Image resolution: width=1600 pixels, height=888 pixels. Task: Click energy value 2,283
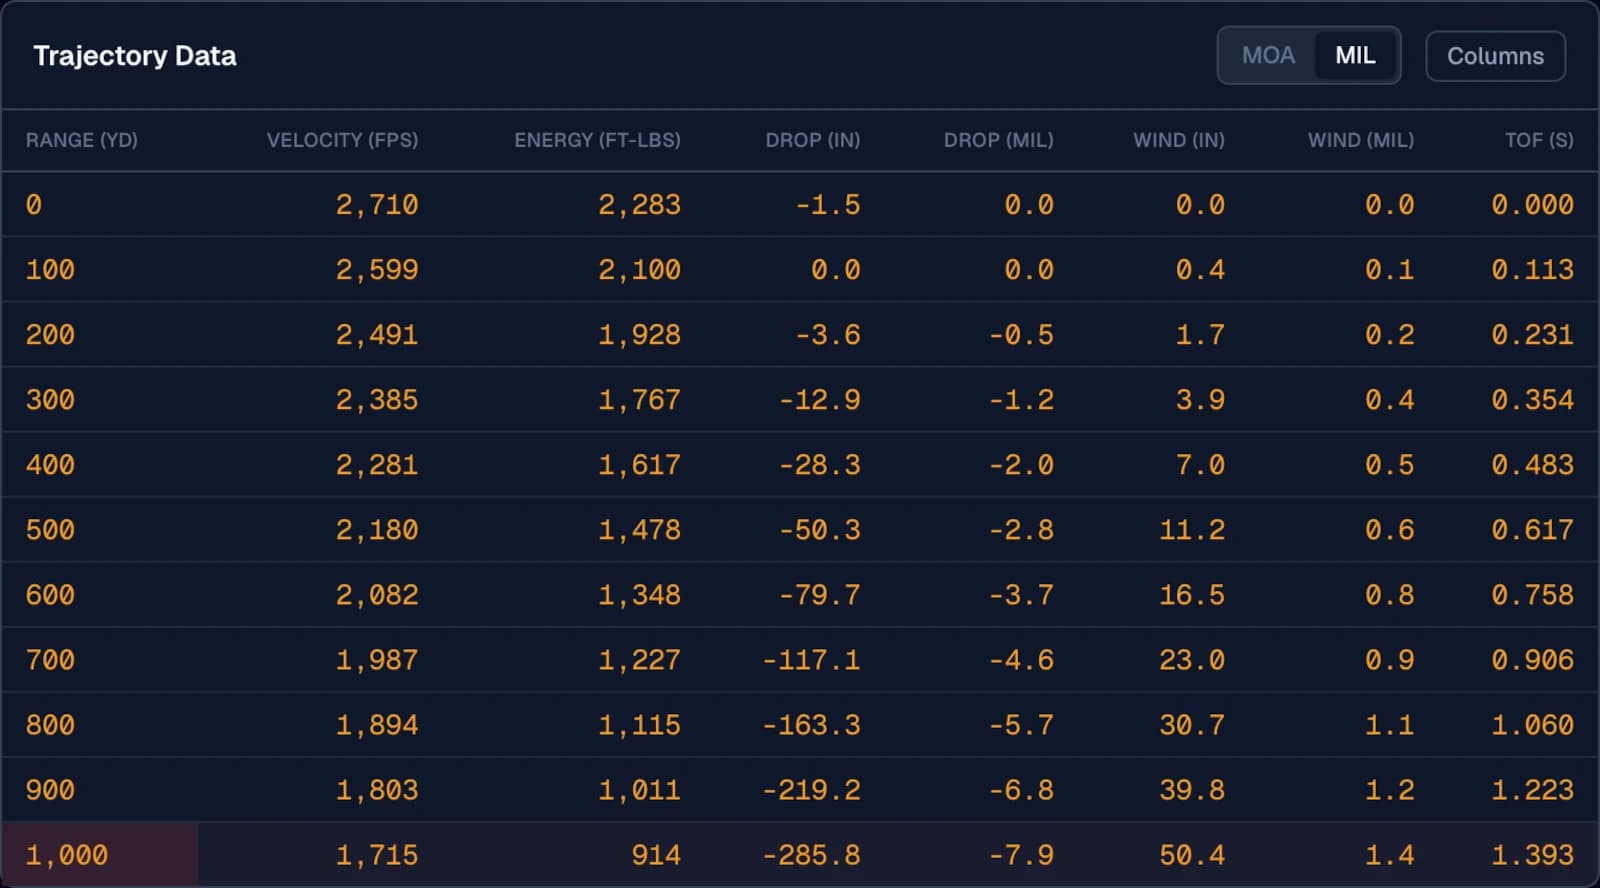point(639,205)
